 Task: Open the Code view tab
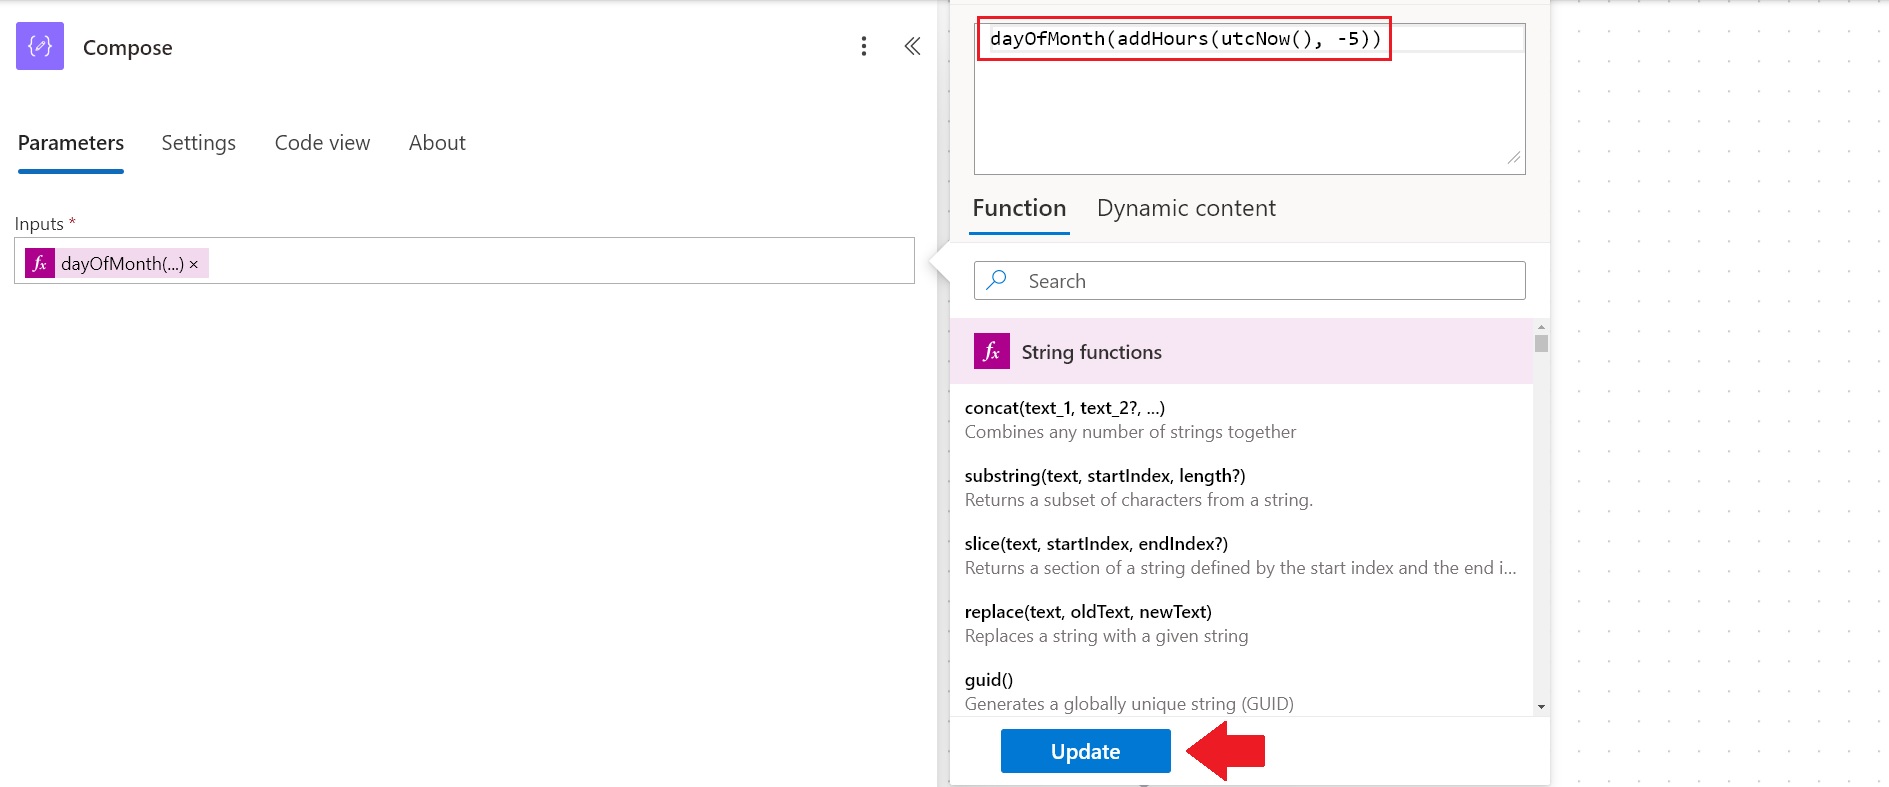[322, 143]
